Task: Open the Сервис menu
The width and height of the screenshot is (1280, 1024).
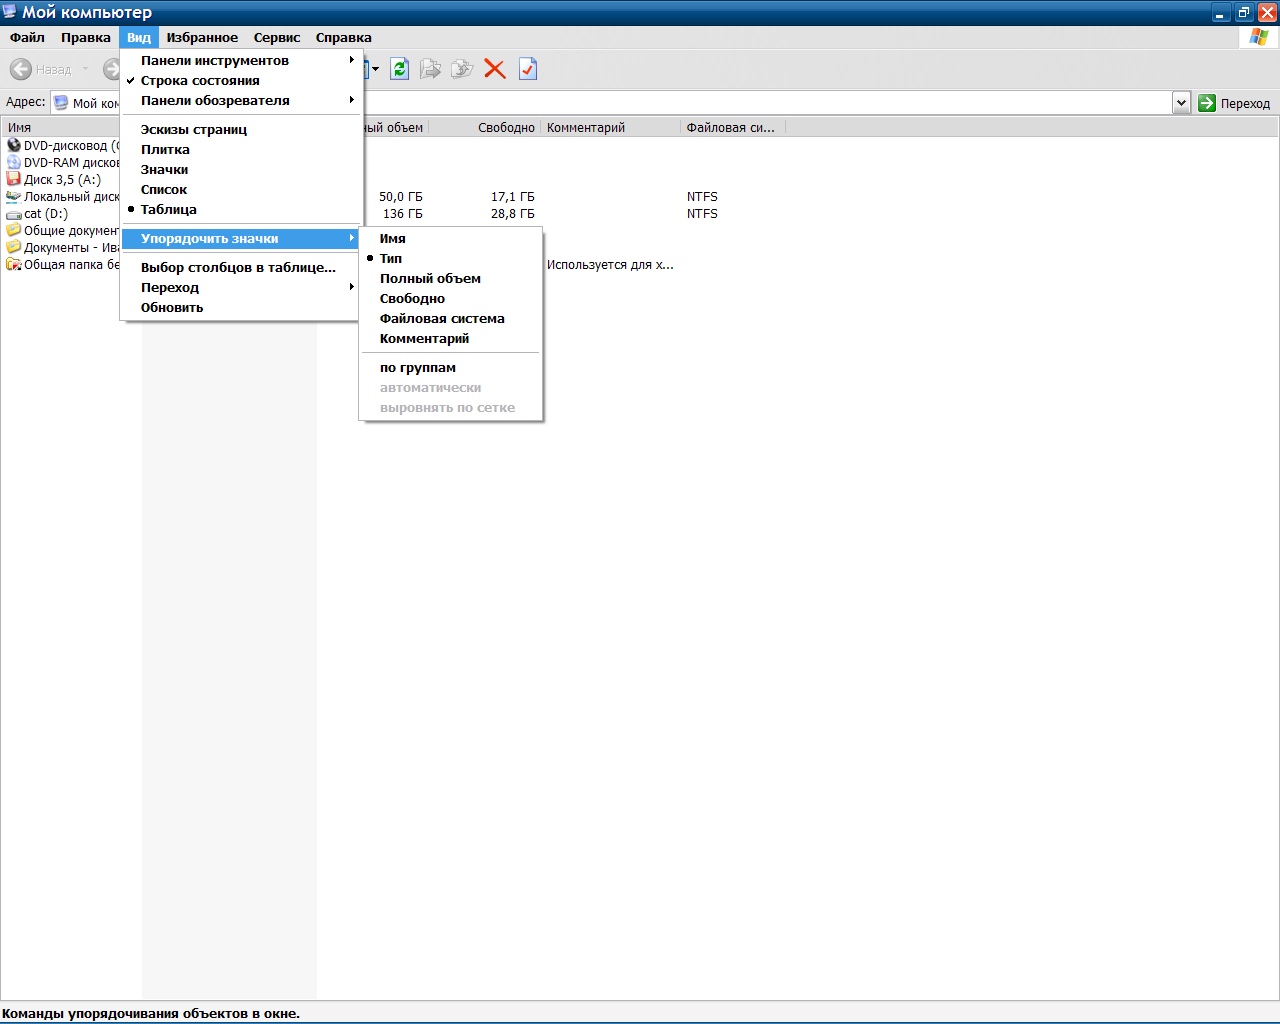Action: [277, 37]
